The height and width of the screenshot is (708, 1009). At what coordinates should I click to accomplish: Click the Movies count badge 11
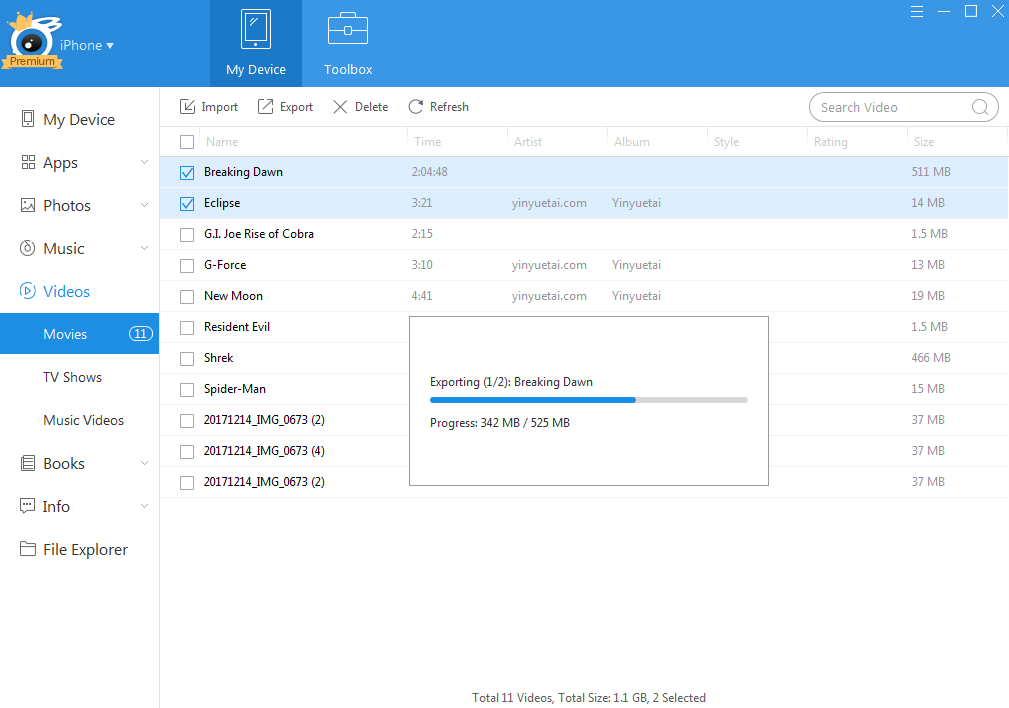pyautogui.click(x=140, y=333)
